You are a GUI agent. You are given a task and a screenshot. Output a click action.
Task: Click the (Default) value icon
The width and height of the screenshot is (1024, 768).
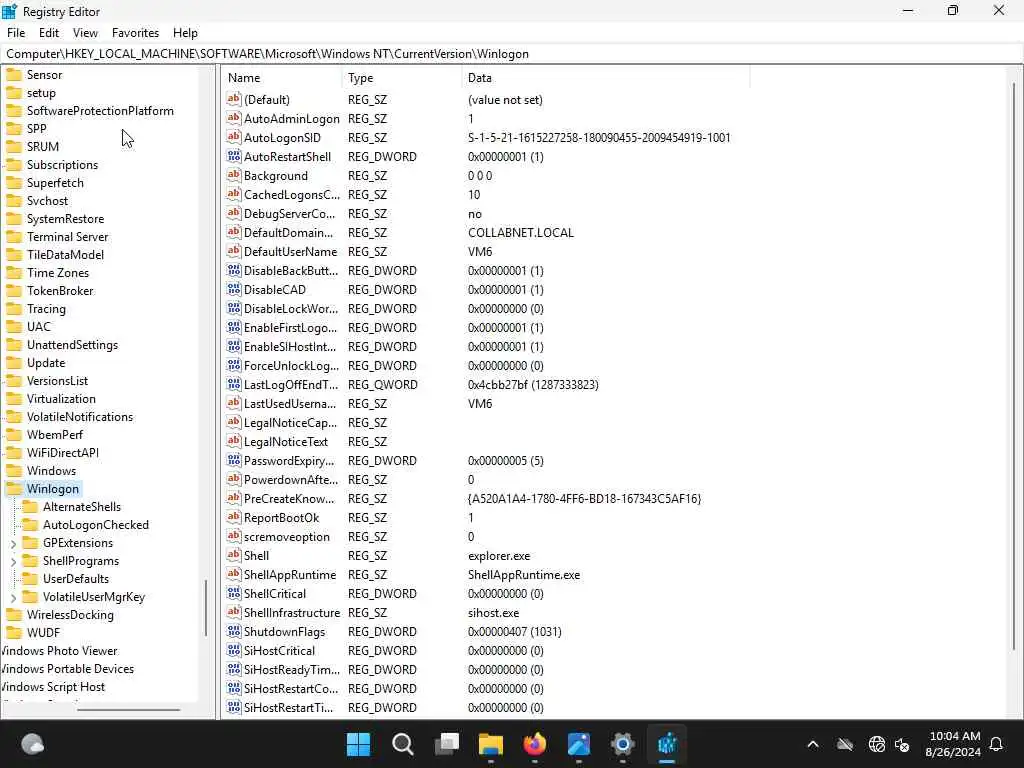pyautogui.click(x=233, y=99)
